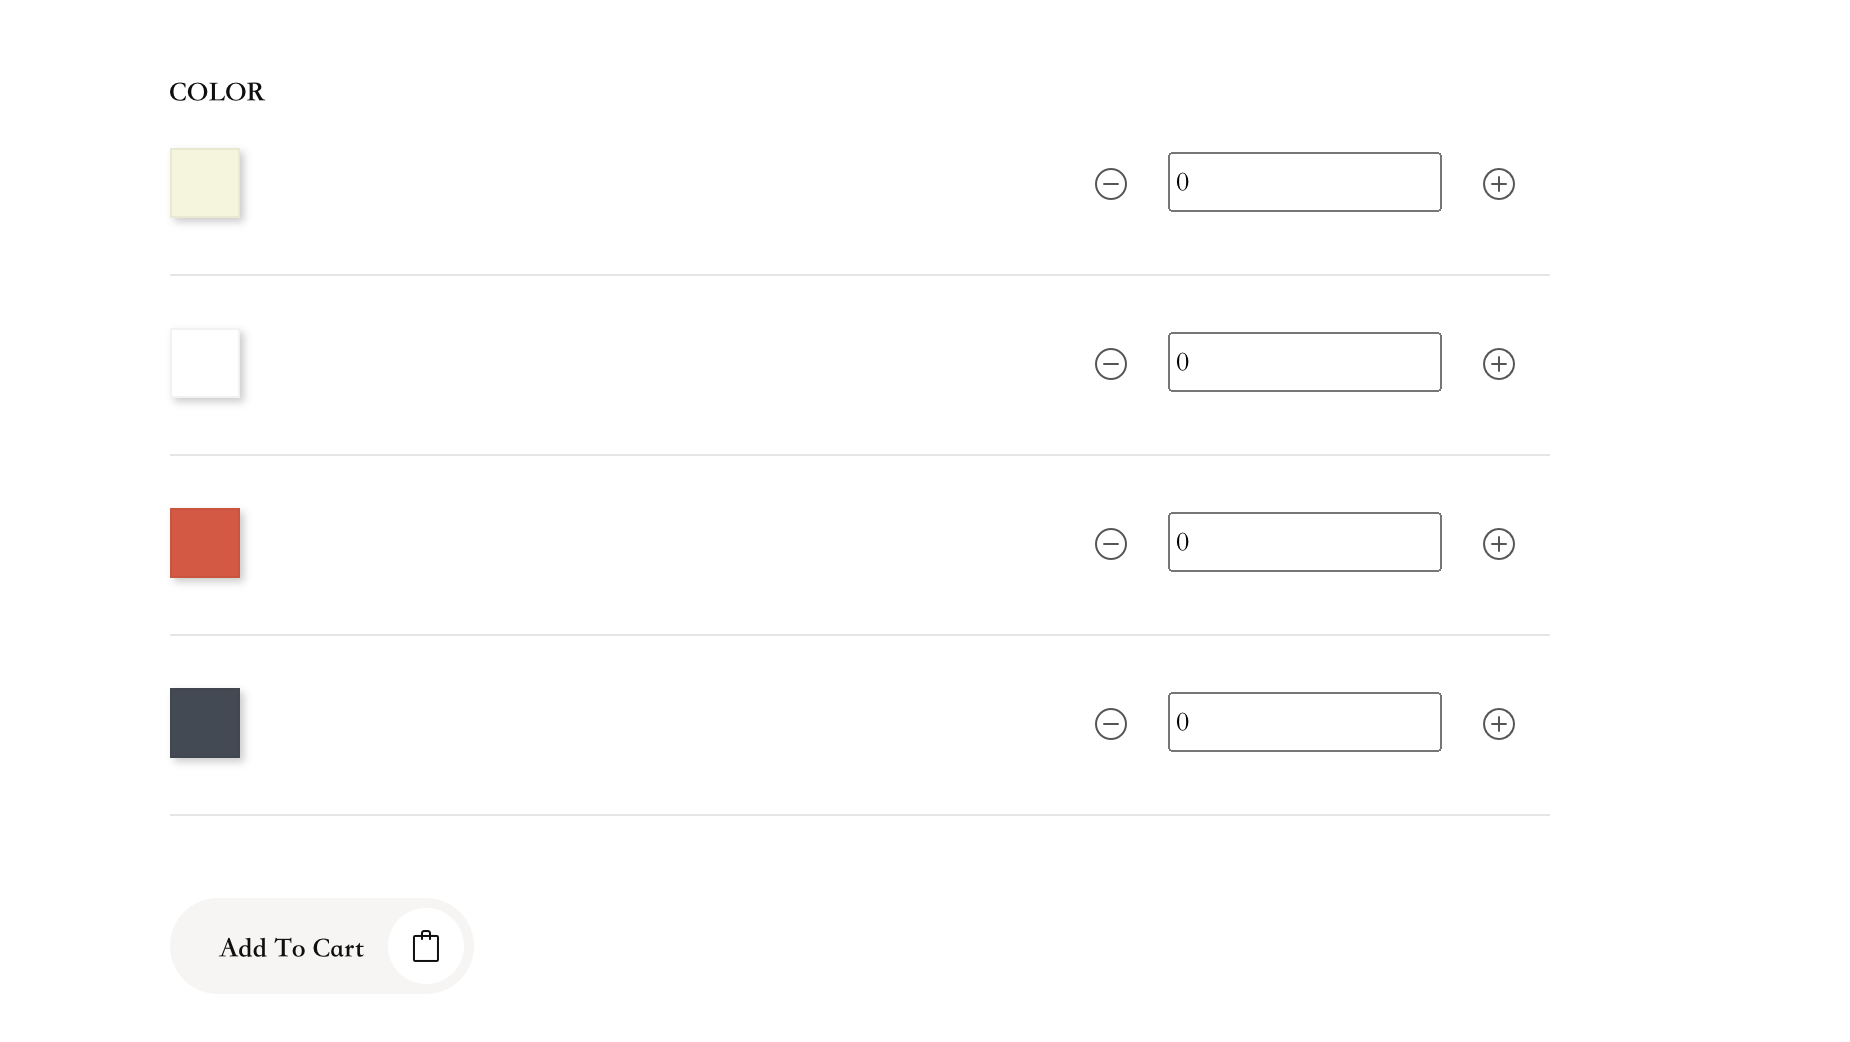The image size is (1850, 1042).
Task: Focus the white color quantity field
Action: (x=1304, y=362)
